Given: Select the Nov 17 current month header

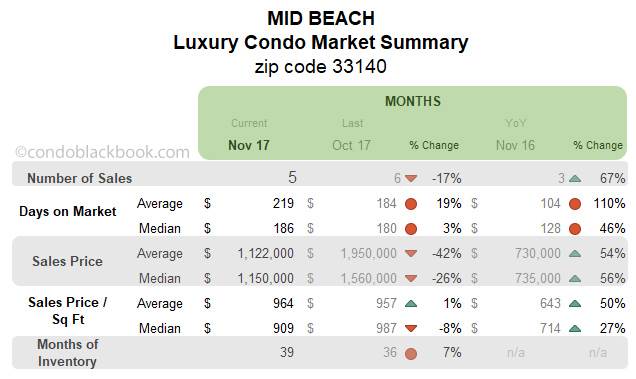Looking at the screenshot, I should point(249,145).
